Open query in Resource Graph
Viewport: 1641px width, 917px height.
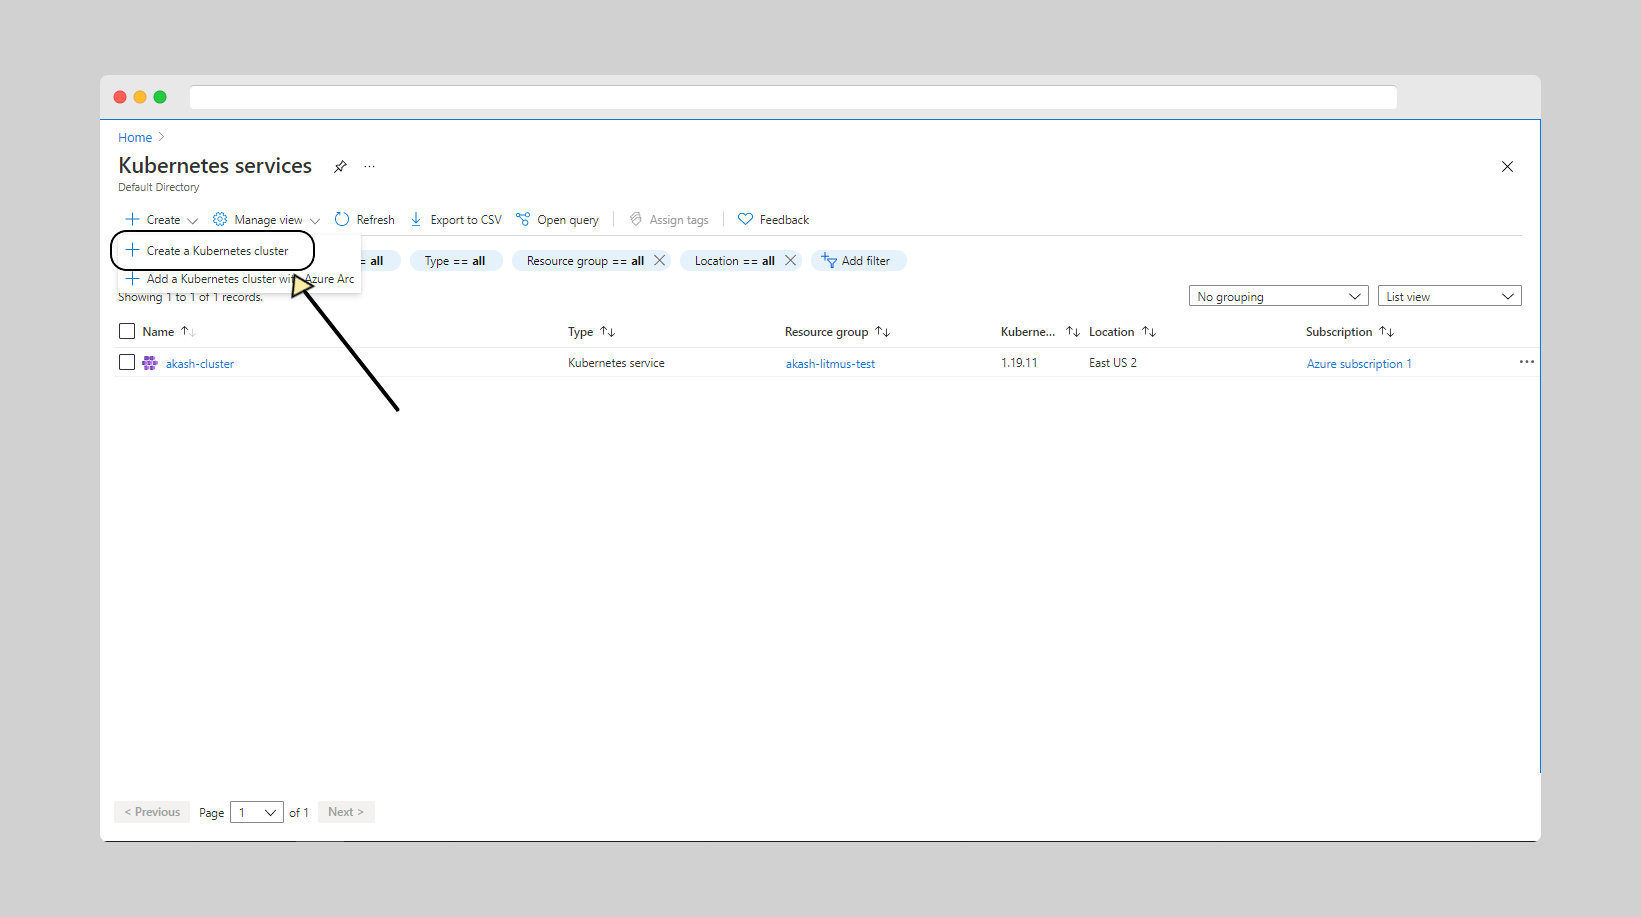tap(558, 220)
